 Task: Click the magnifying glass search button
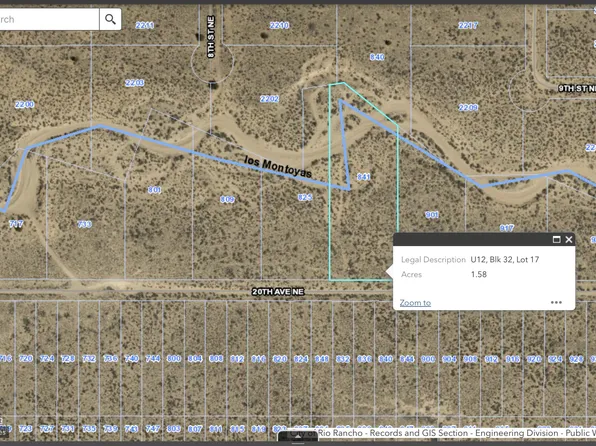(x=110, y=19)
